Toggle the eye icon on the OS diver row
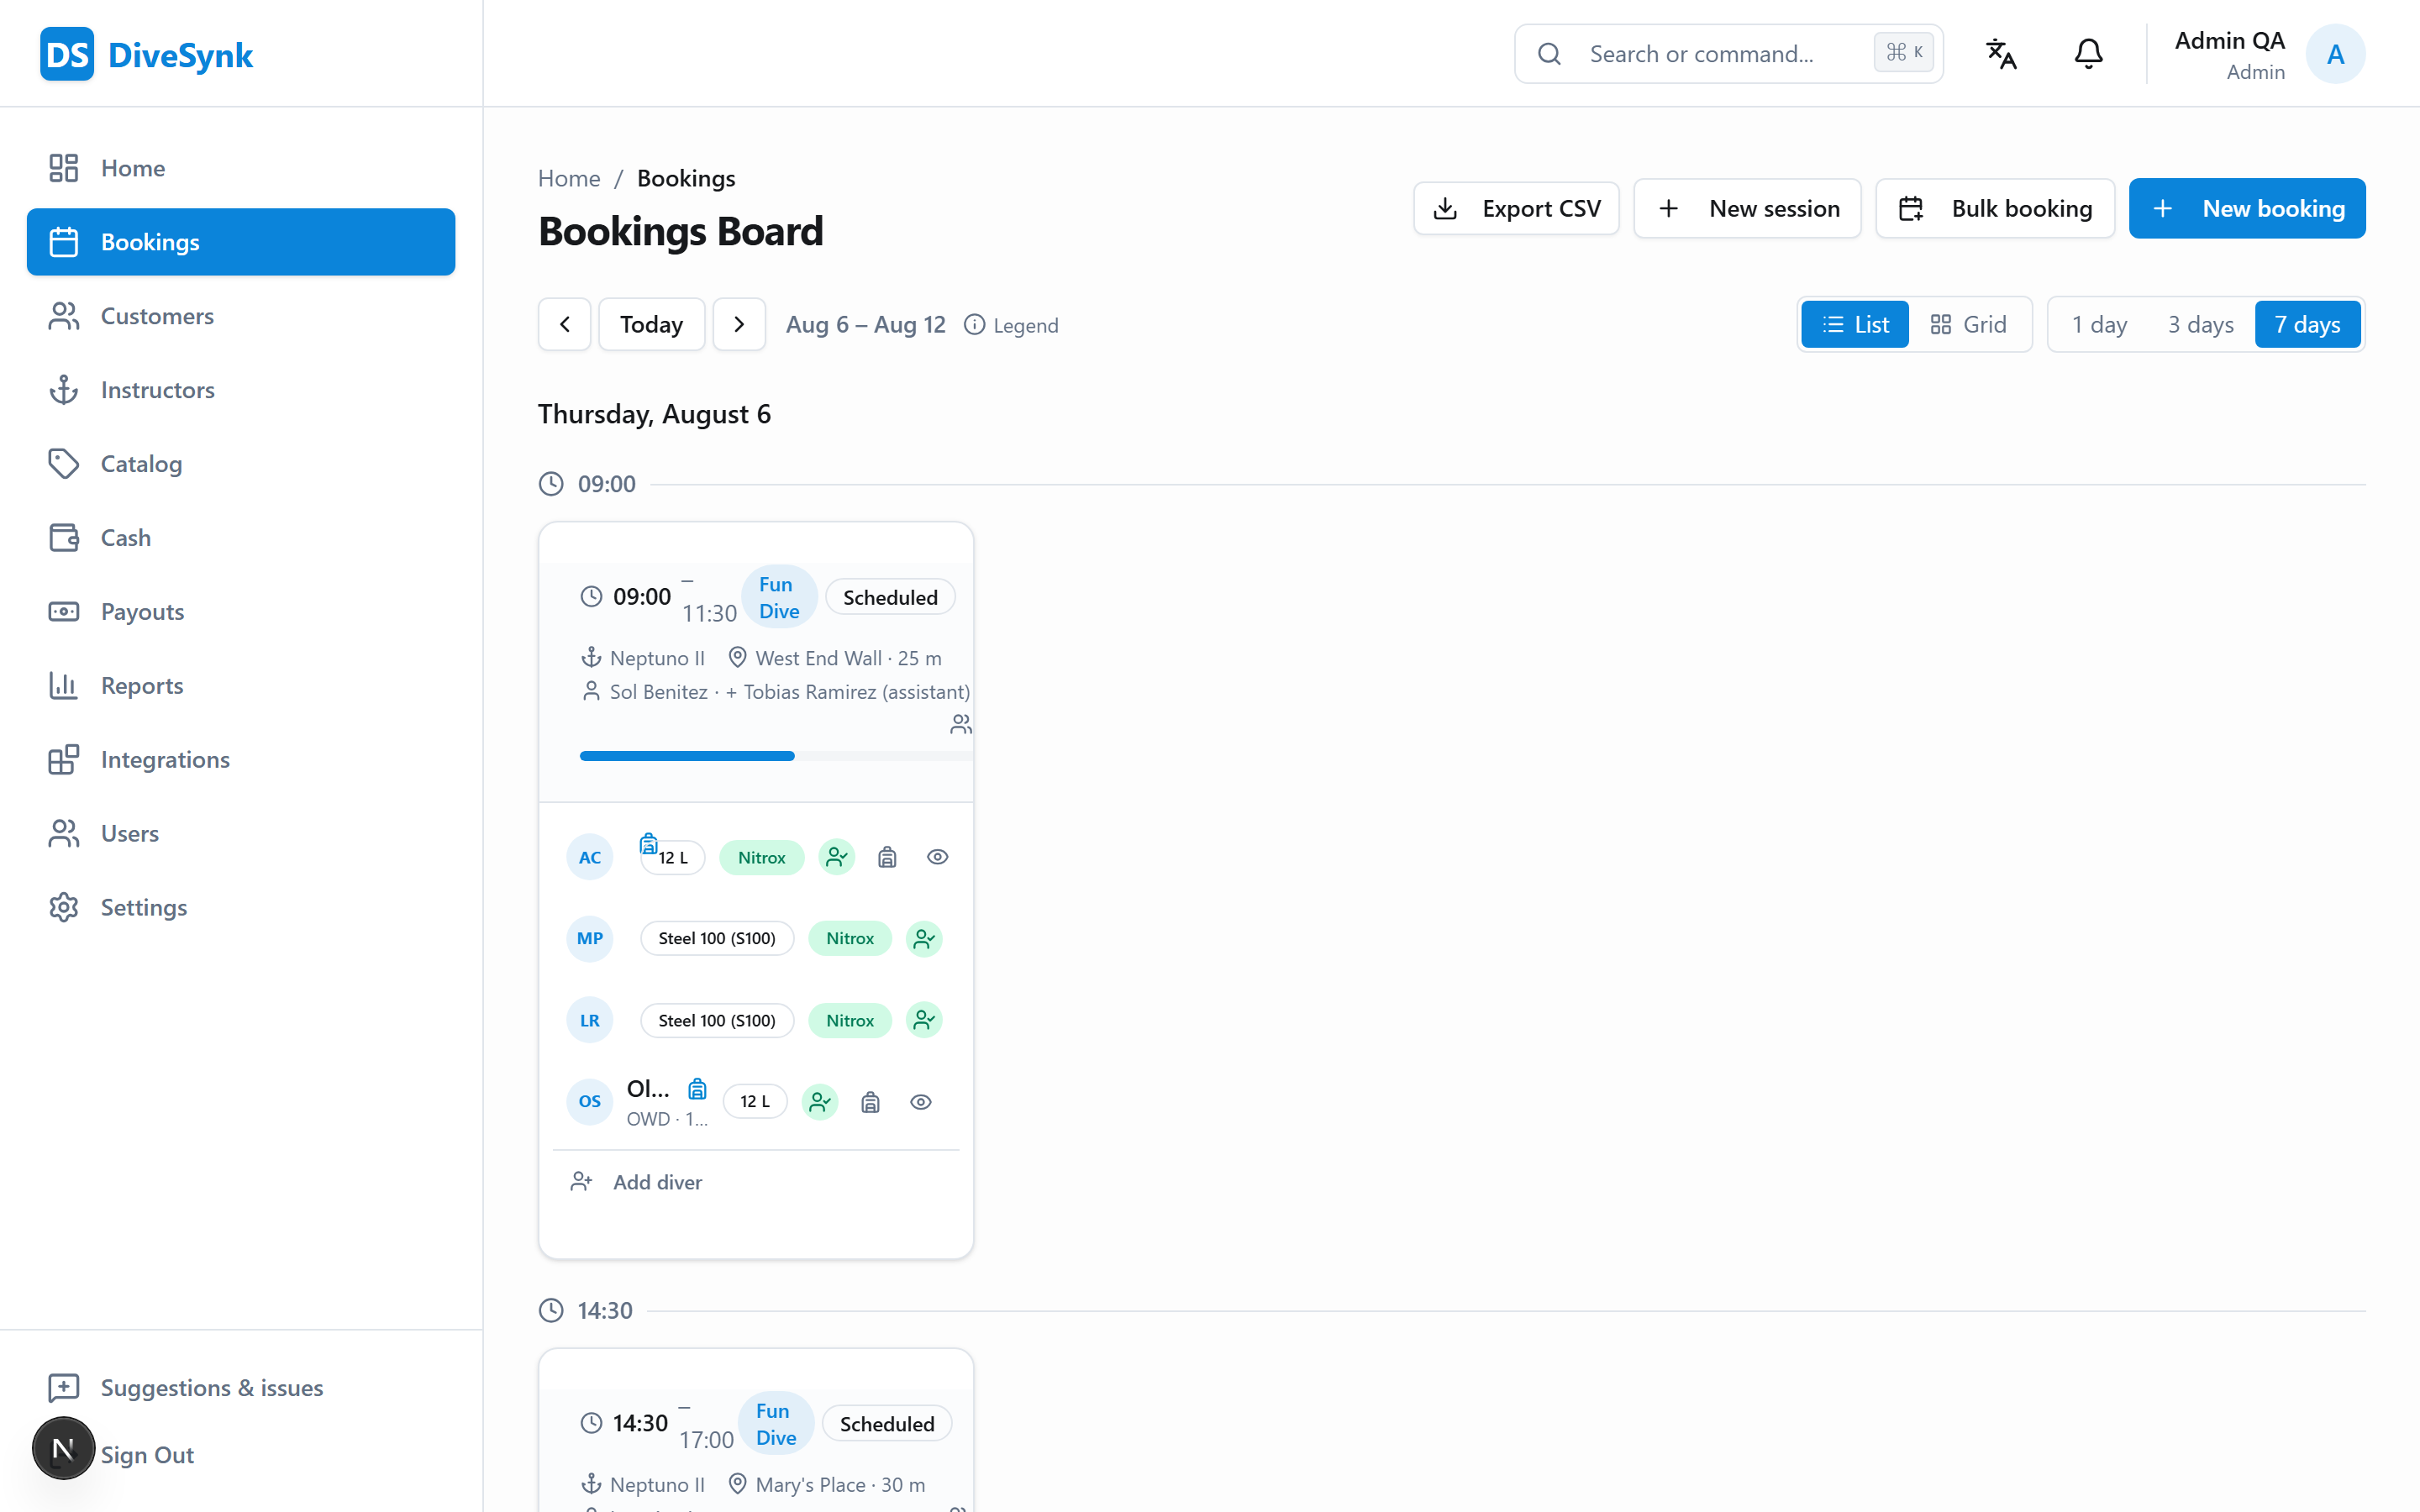 (921, 1102)
